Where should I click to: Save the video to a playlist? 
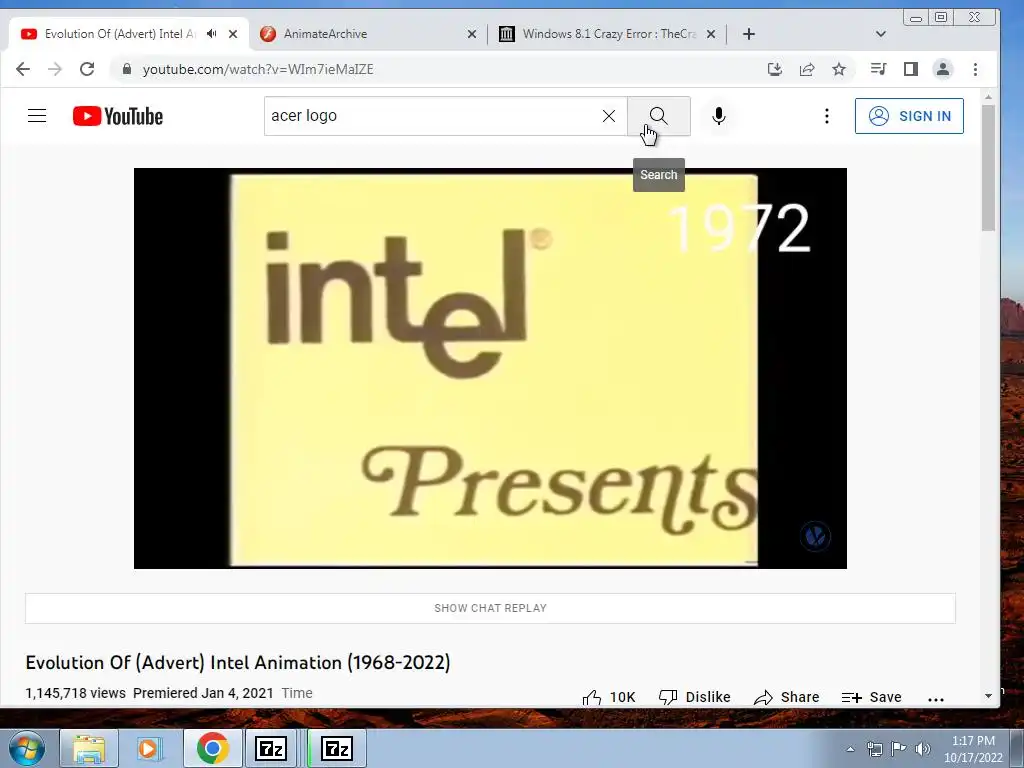tap(872, 697)
